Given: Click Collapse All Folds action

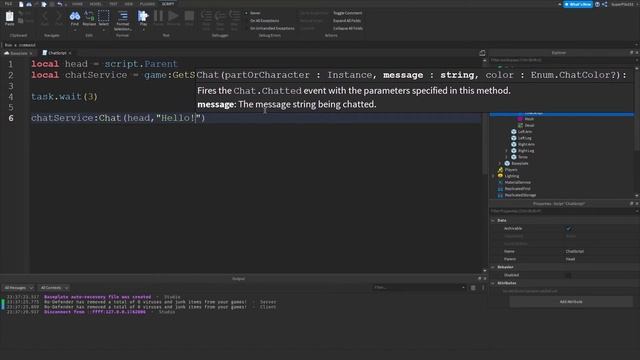Looking at the screenshot, I should click(x=348, y=29).
